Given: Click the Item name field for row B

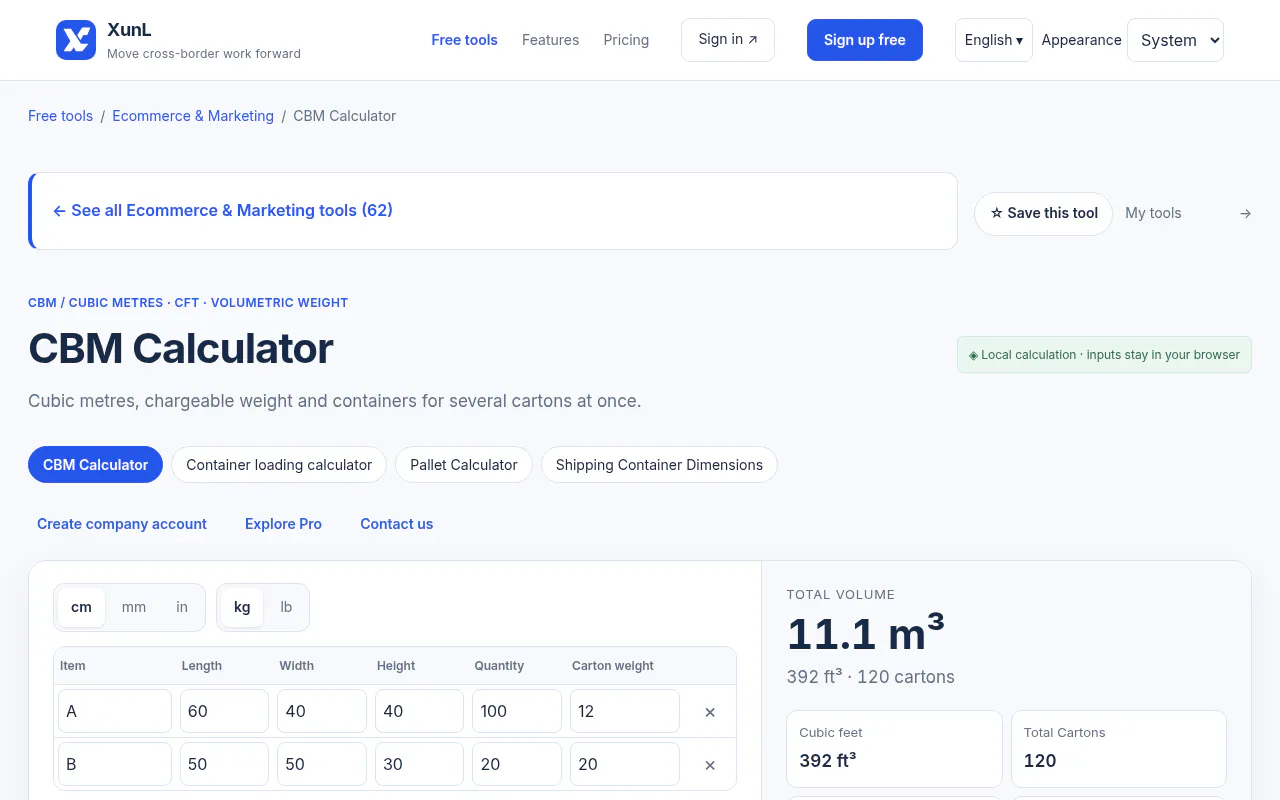Looking at the screenshot, I should click(115, 764).
